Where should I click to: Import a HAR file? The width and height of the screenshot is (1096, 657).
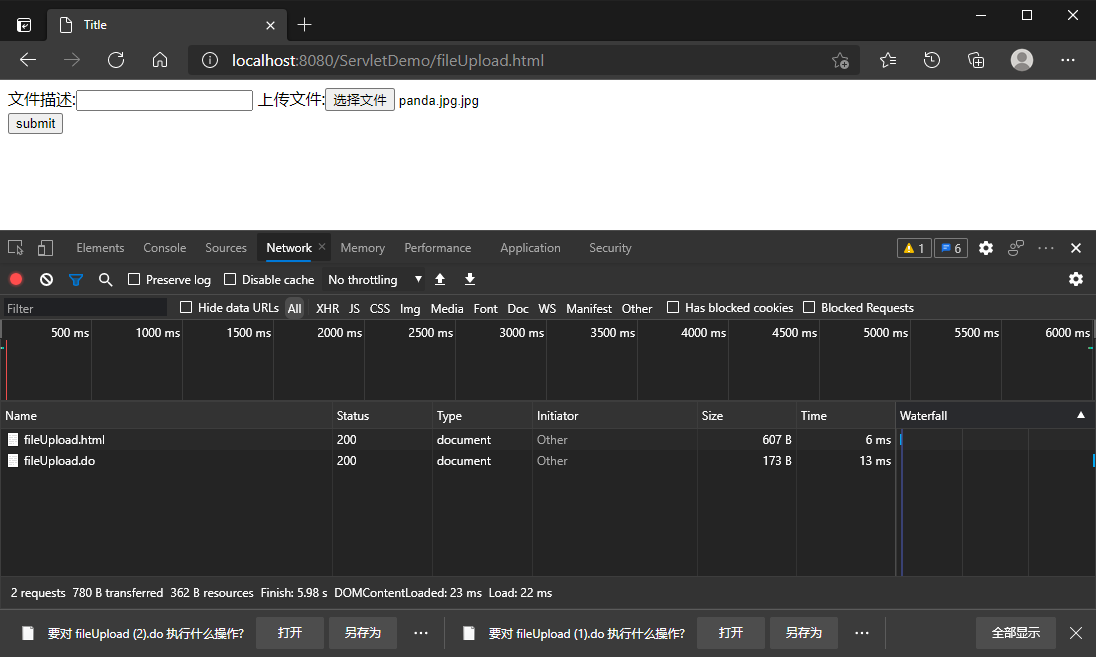click(440, 280)
